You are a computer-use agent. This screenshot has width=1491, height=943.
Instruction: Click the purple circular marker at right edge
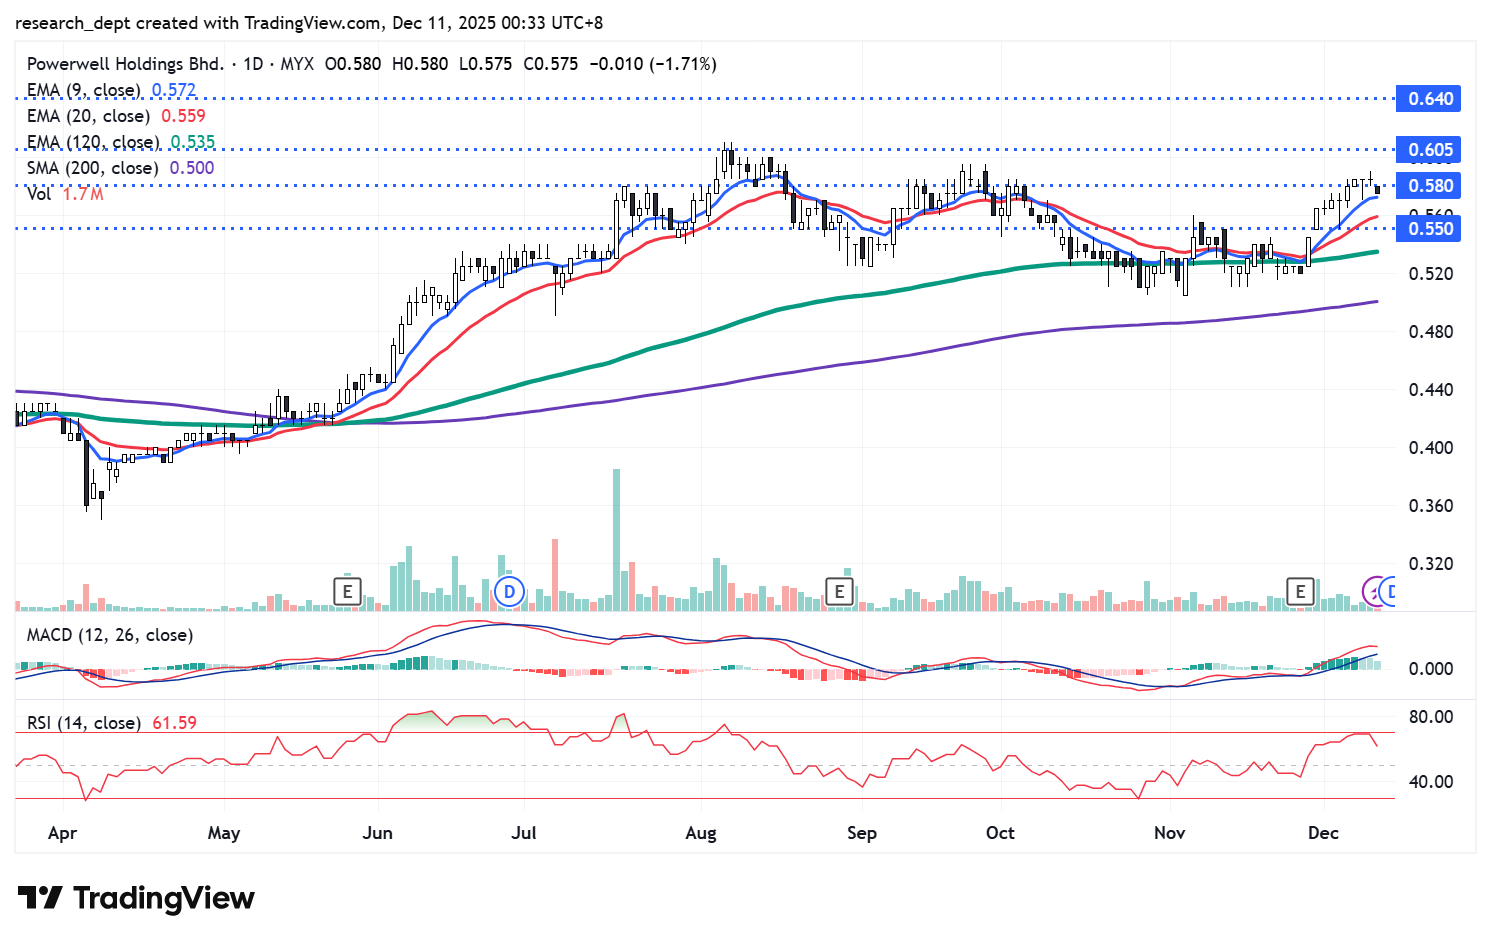1375,591
